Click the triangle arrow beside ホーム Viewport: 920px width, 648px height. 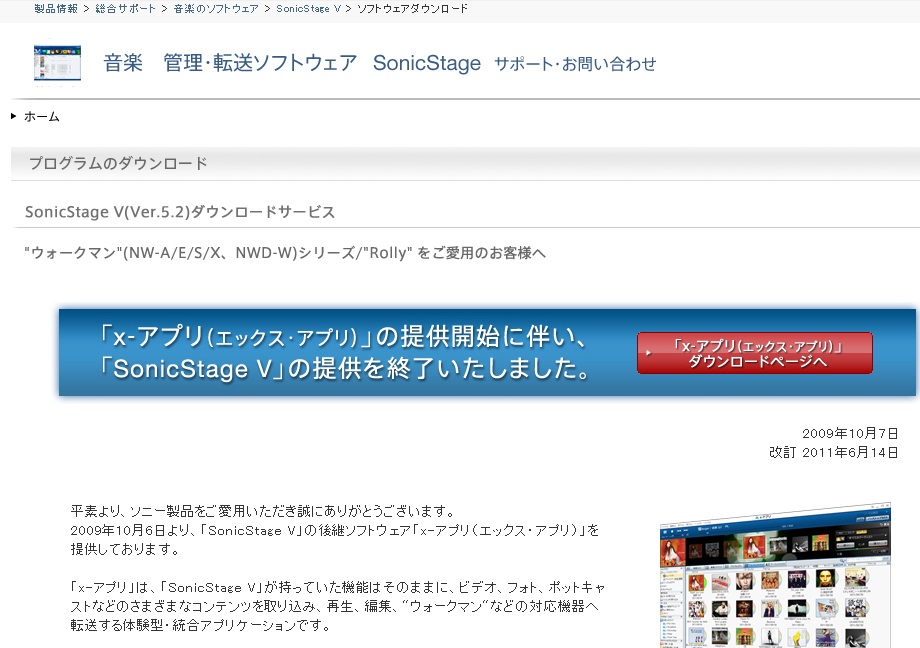(12, 115)
